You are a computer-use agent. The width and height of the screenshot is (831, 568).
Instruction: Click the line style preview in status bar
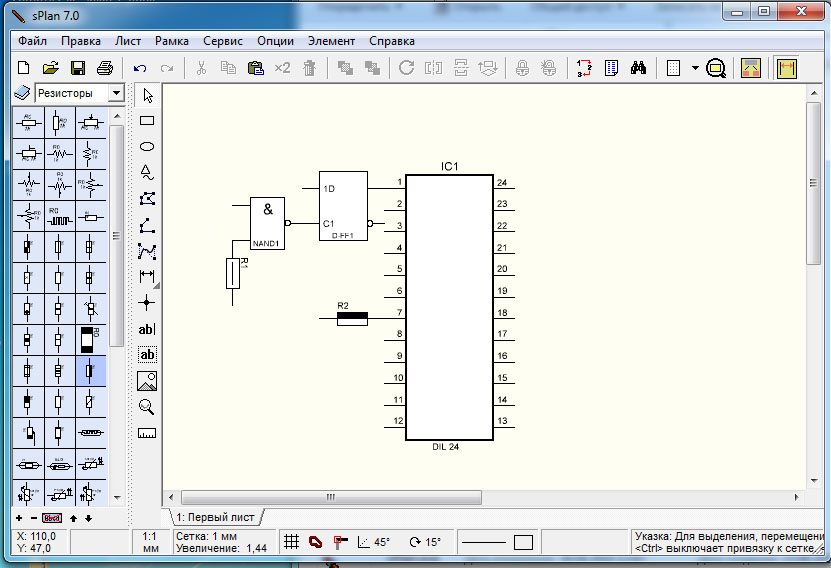pos(483,542)
